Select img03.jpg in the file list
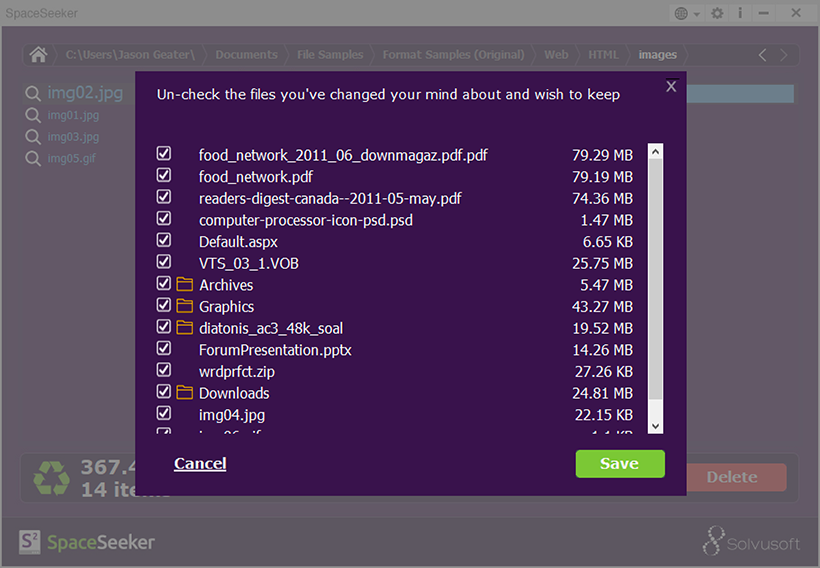The image size is (820, 568). pyautogui.click(x=73, y=137)
